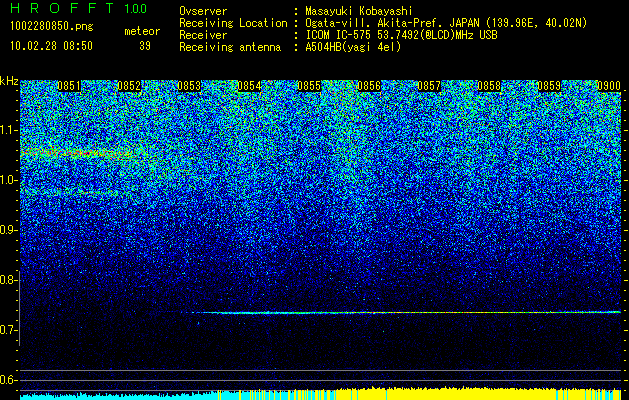Click observer name Masayuki Kobayashi

(x=359, y=11)
